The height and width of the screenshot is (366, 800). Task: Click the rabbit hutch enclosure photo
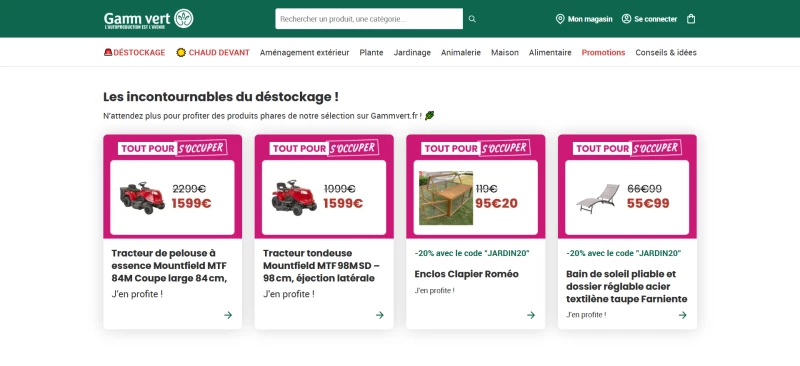coord(446,198)
